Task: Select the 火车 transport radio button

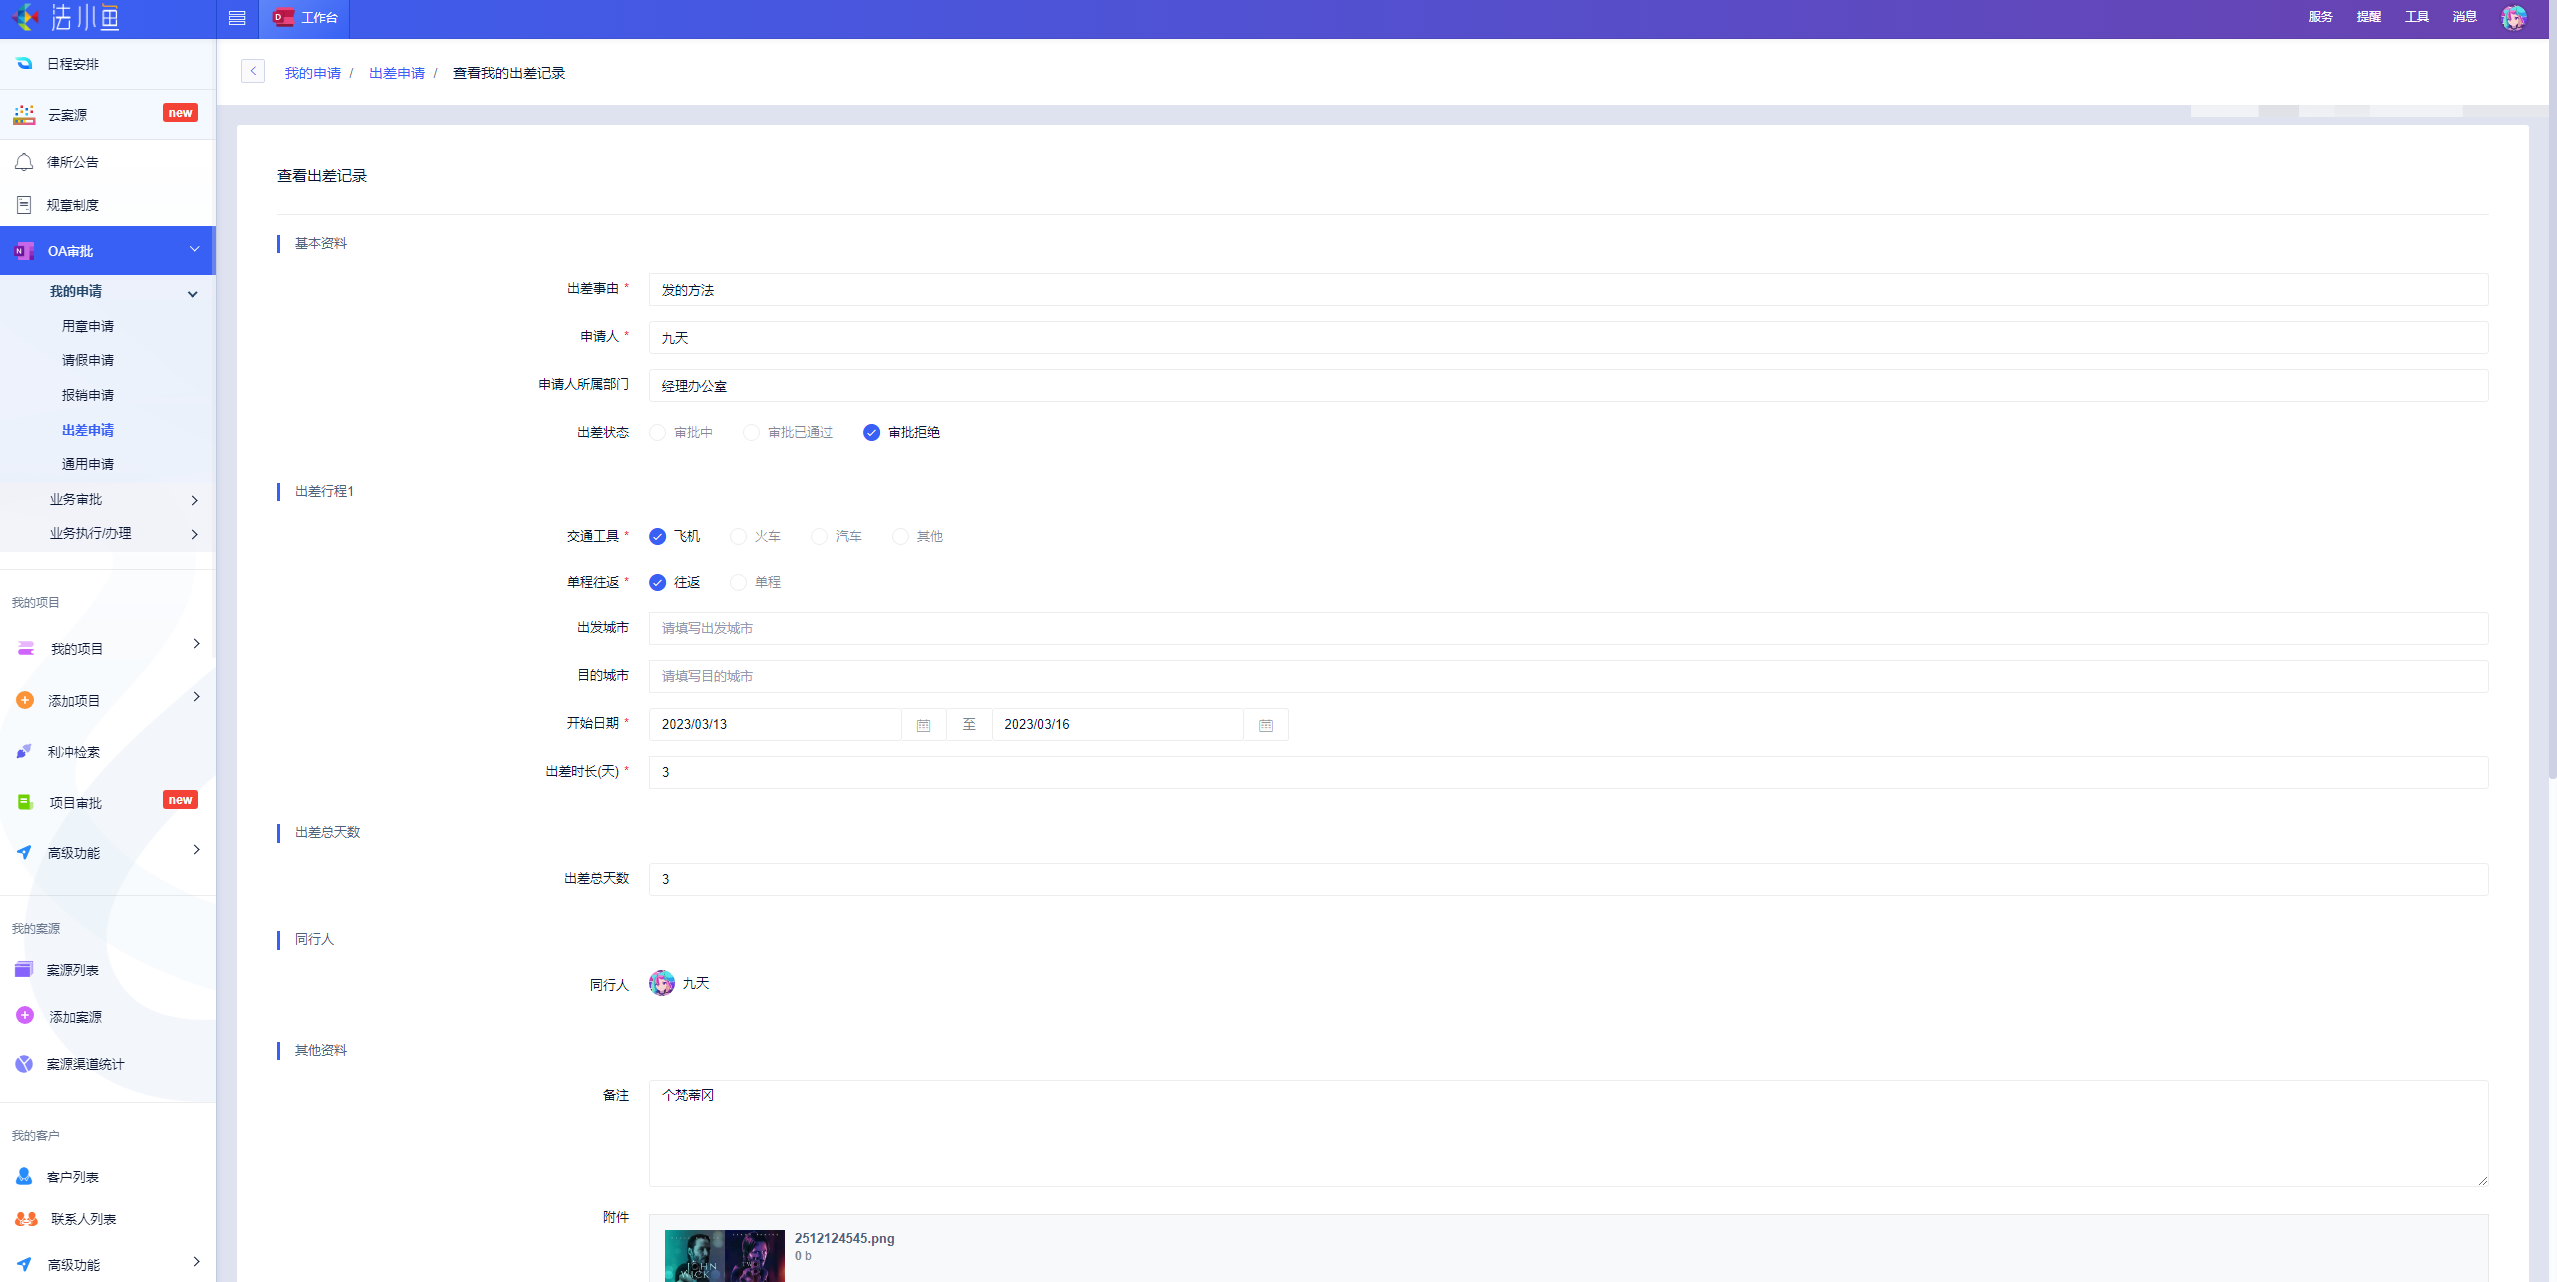Action: 738,537
